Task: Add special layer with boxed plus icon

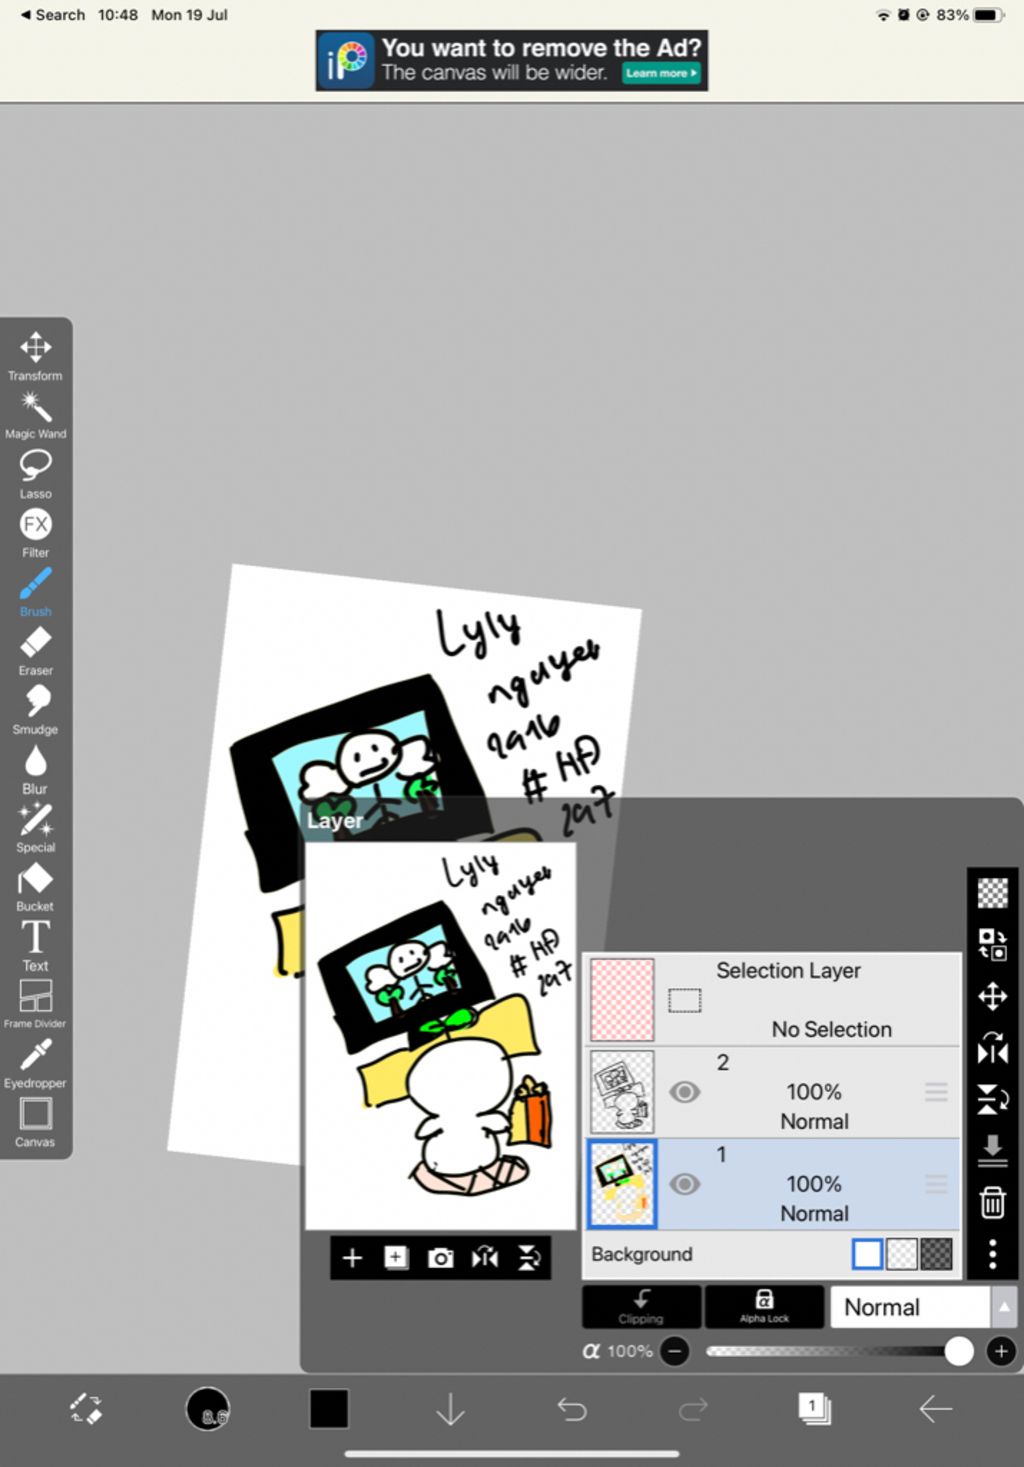Action: 396,1257
